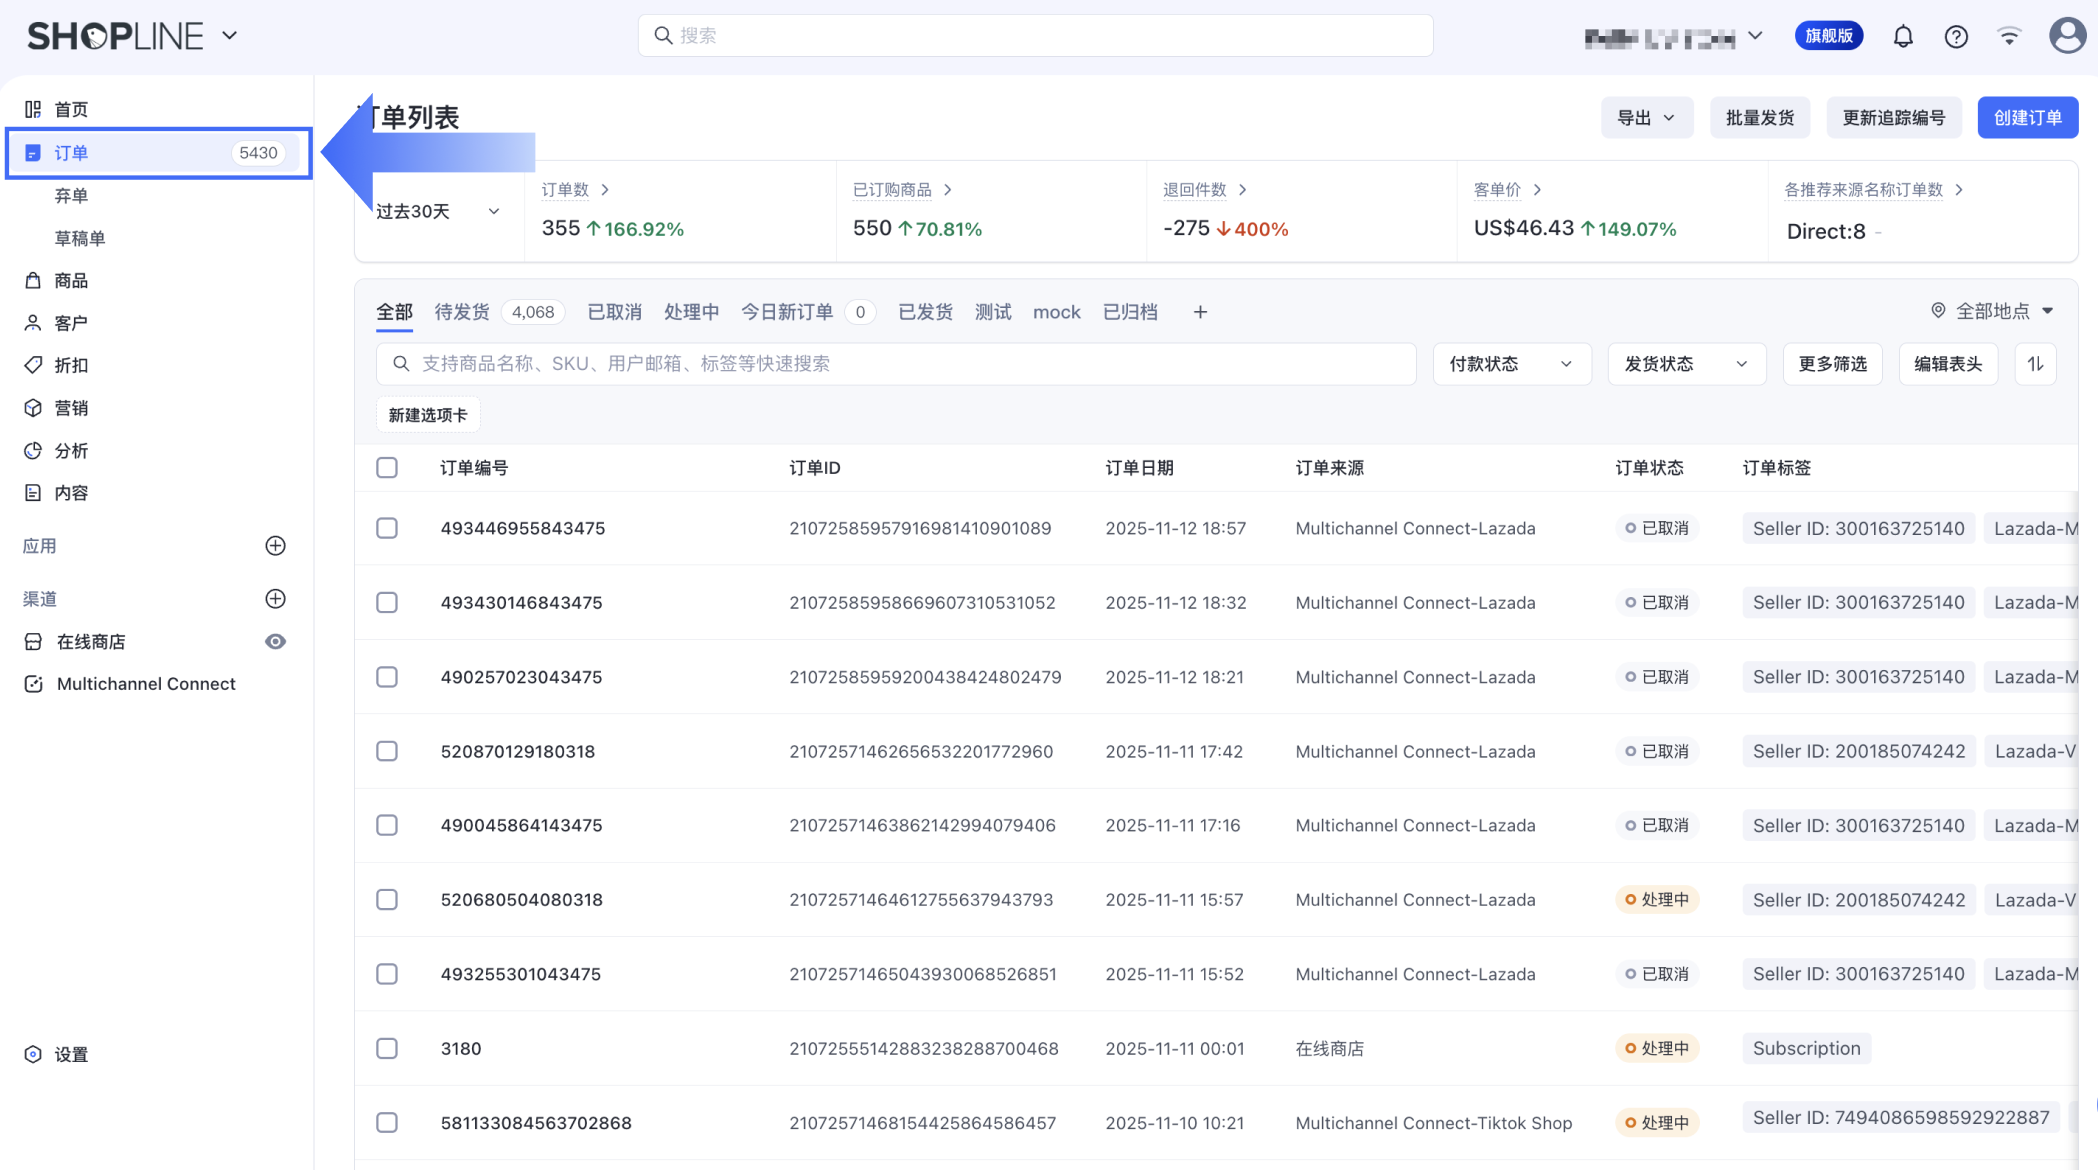Open the 商品 products menu item
This screenshot has height=1170, width=2098.
point(70,281)
